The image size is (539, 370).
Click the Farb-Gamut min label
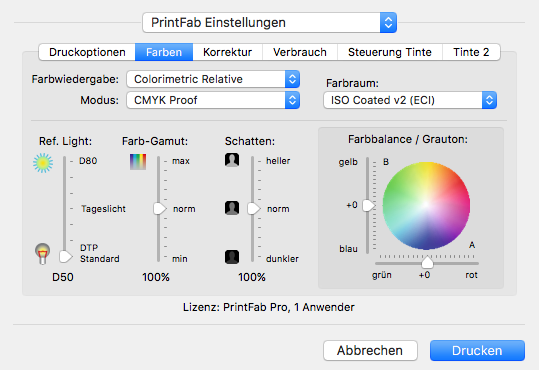point(180,259)
